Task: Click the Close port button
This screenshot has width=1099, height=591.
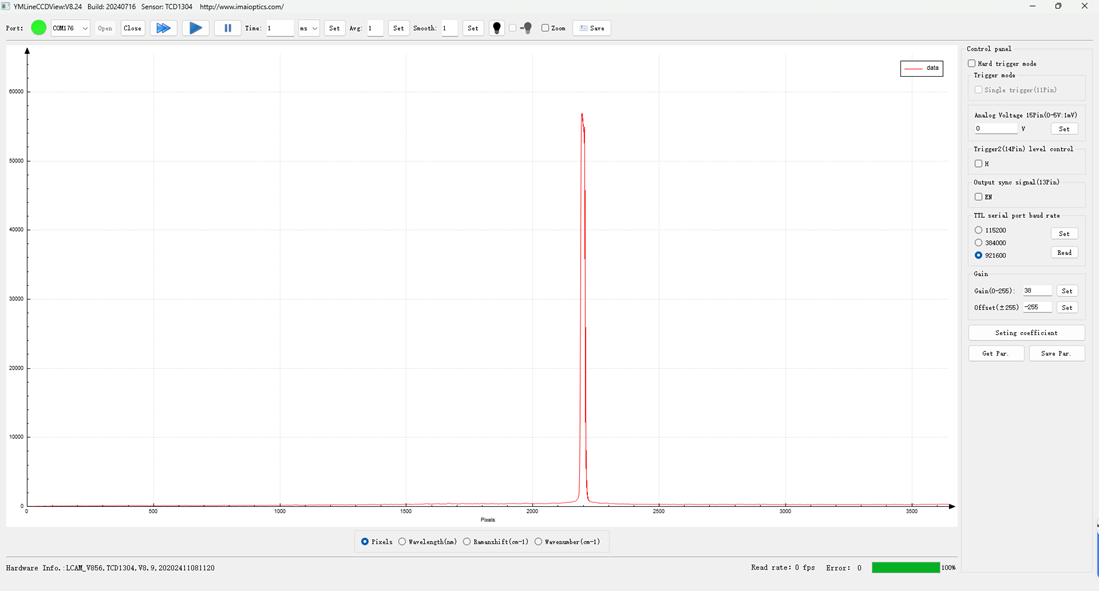Action: click(x=132, y=28)
